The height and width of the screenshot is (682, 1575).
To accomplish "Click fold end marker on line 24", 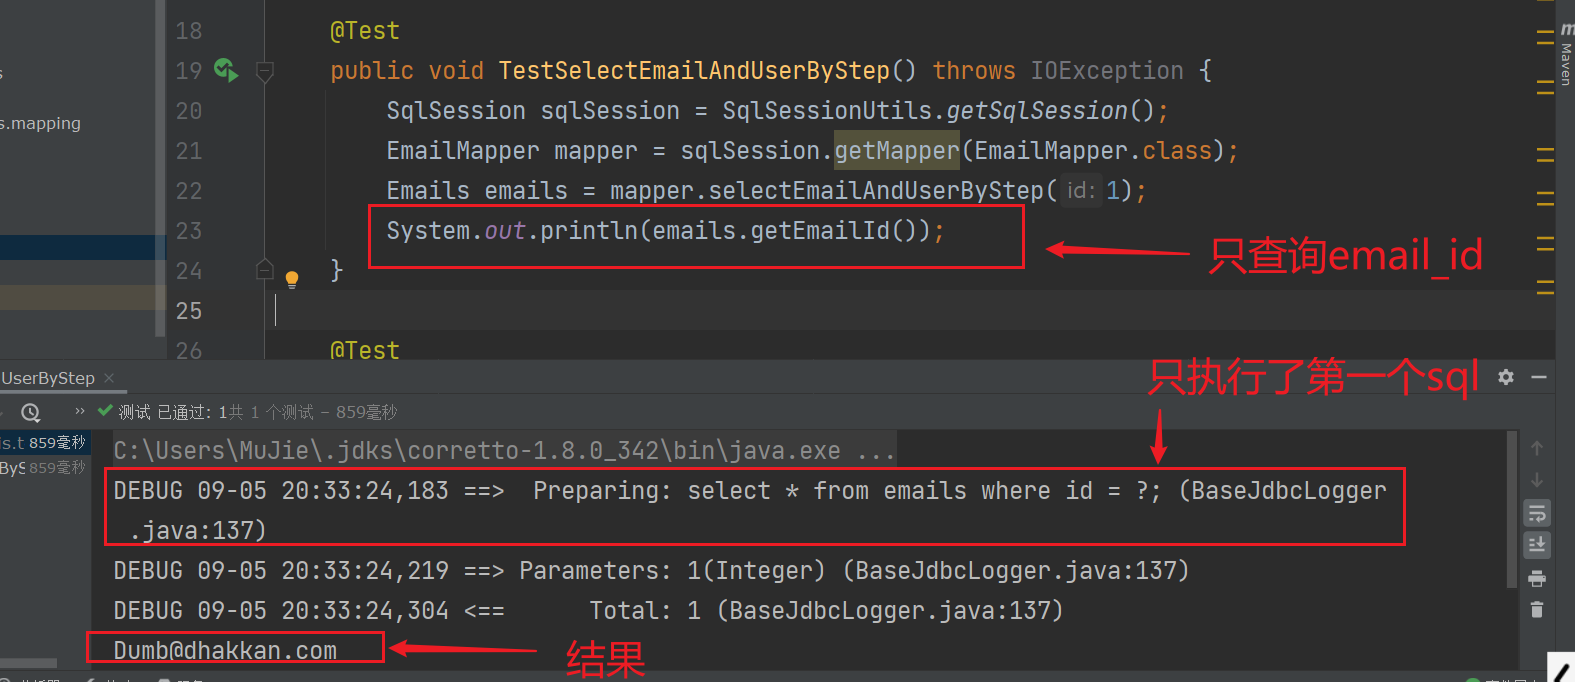I will click(x=265, y=270).
